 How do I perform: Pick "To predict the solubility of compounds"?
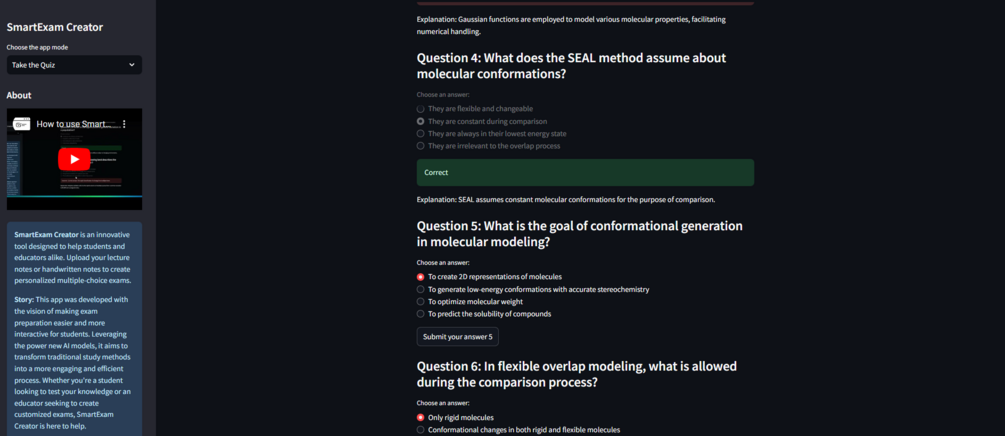coord(421,314)
